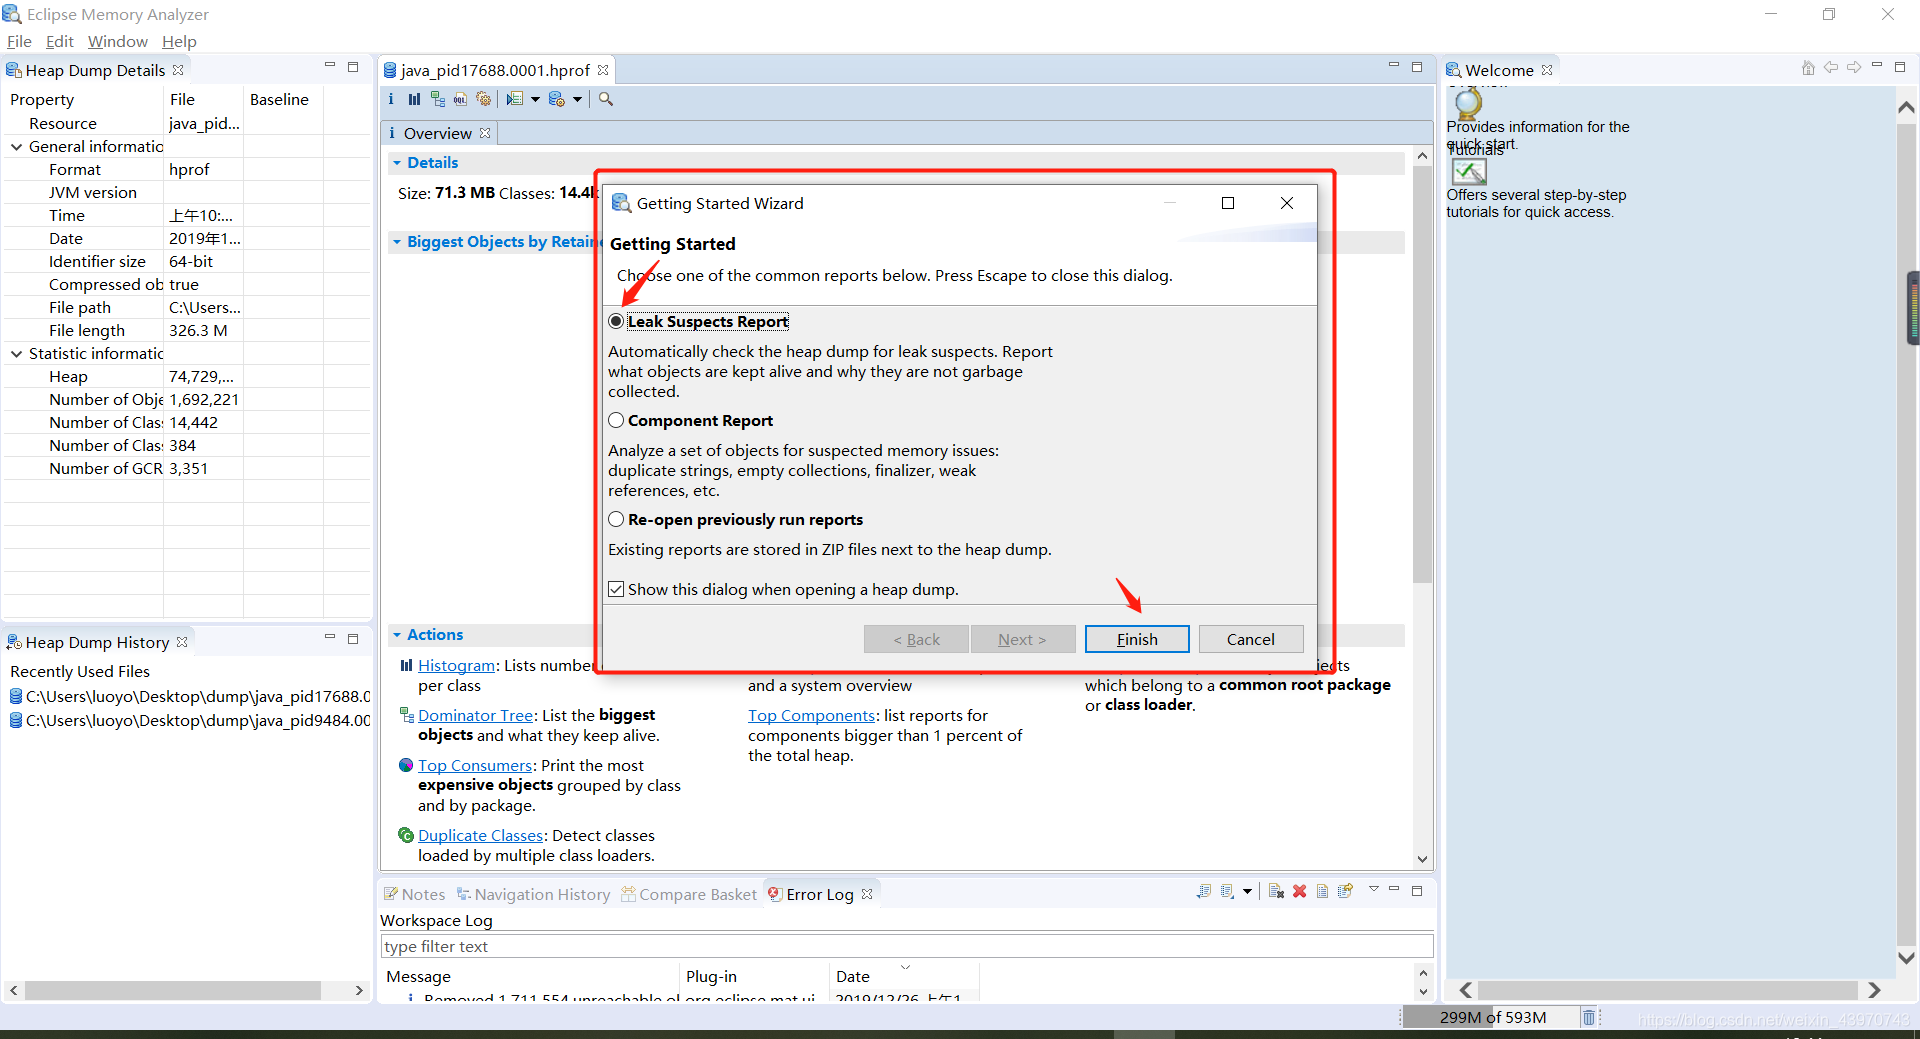Clear the Error Log viewer
This screenshot has width=1920, height=1039.
coord(1276,891)
